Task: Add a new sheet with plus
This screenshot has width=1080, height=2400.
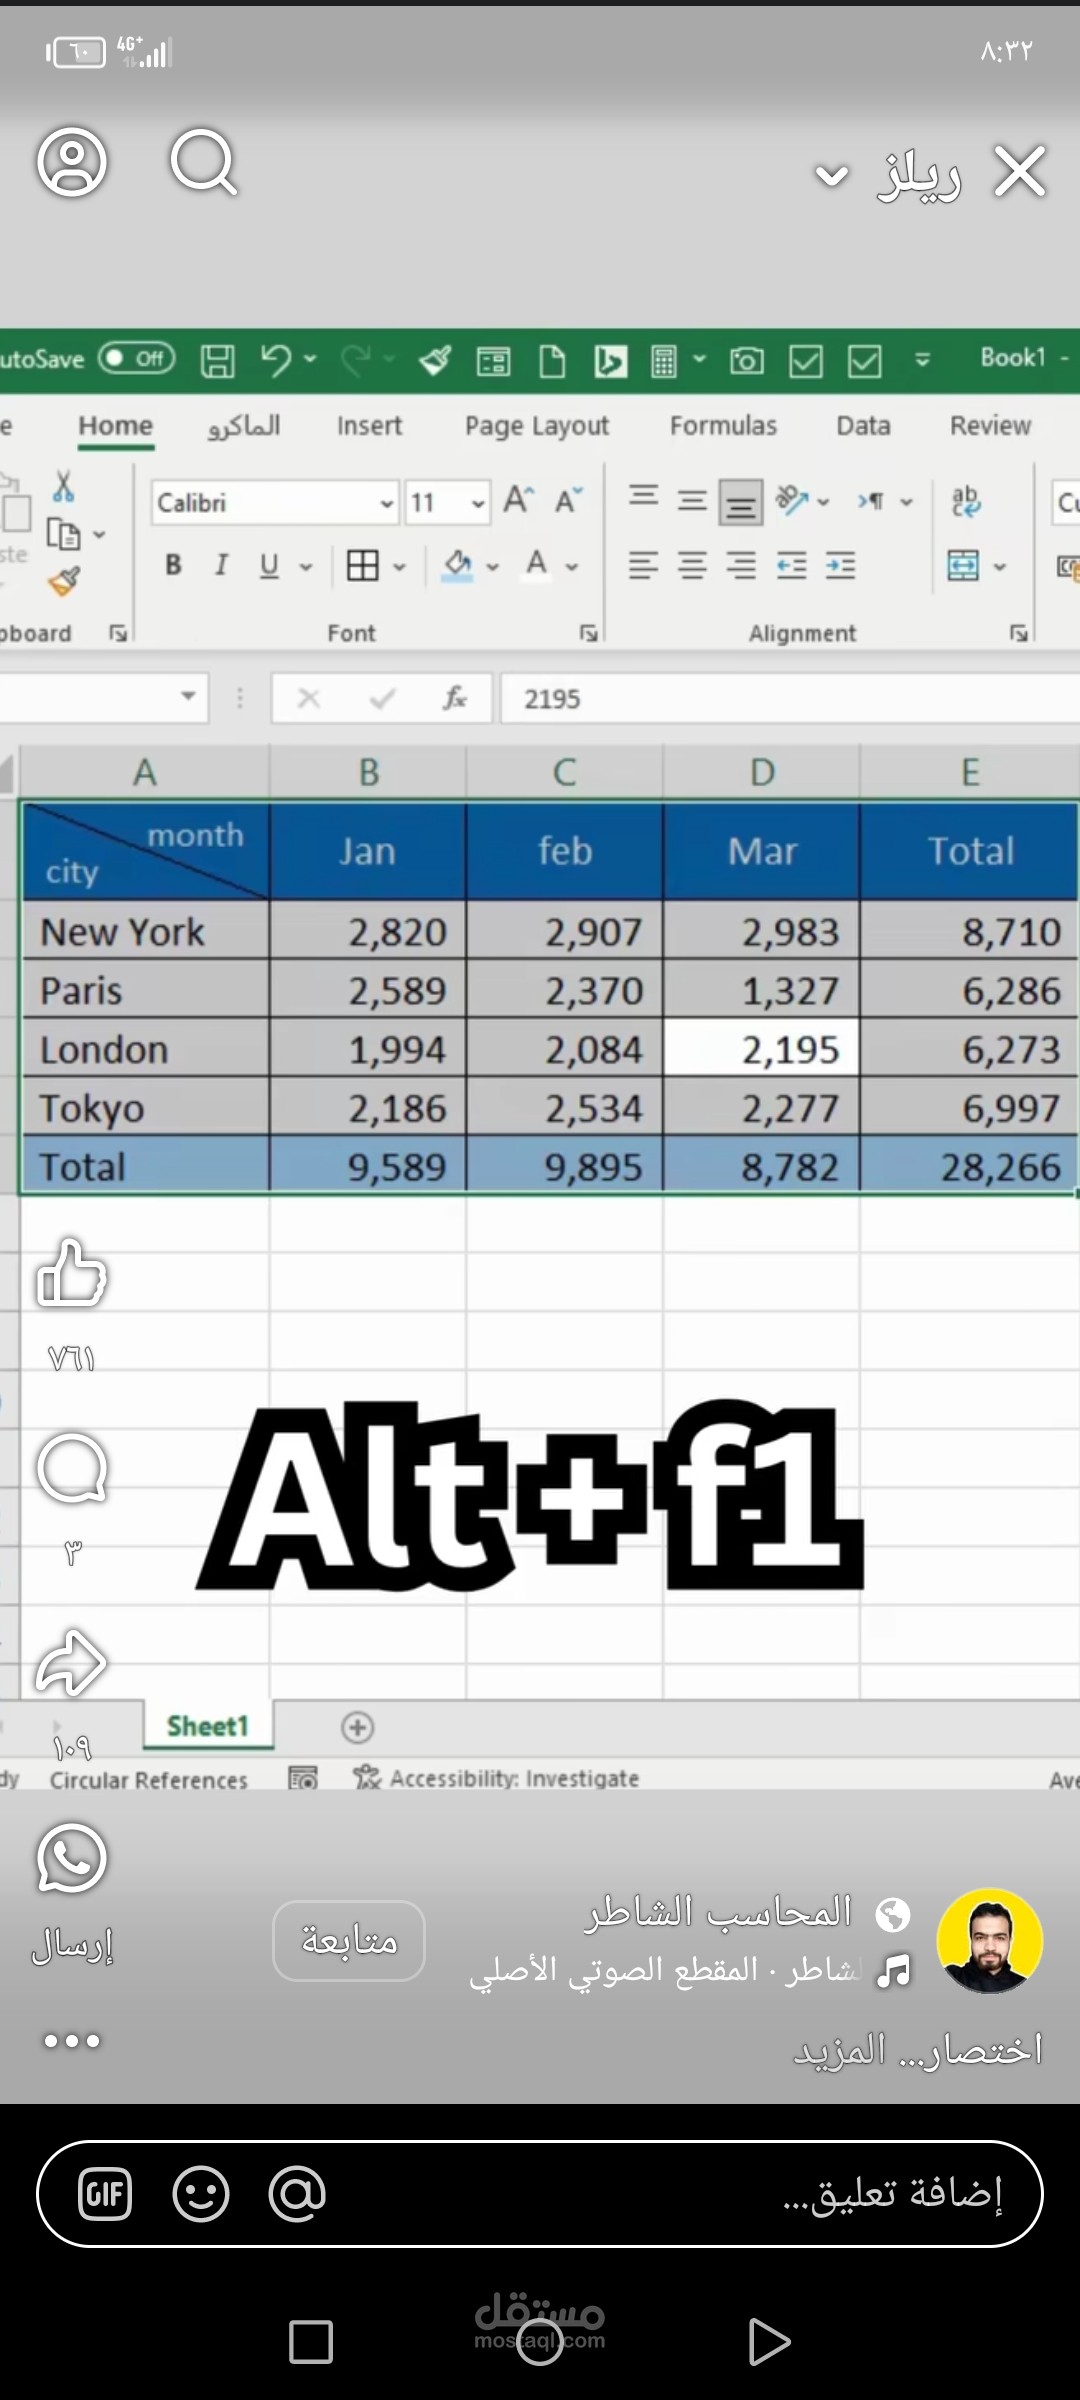Action: tap(357, 1727)
